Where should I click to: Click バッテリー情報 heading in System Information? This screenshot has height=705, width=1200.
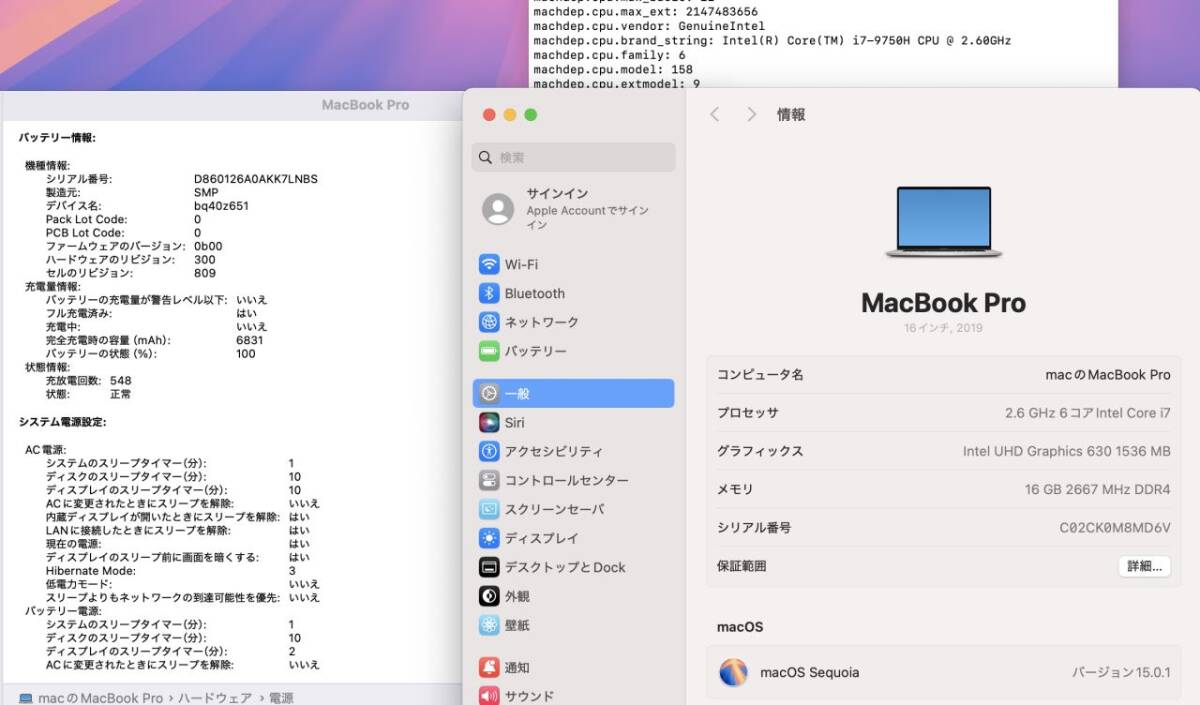(x=57, y=138)
